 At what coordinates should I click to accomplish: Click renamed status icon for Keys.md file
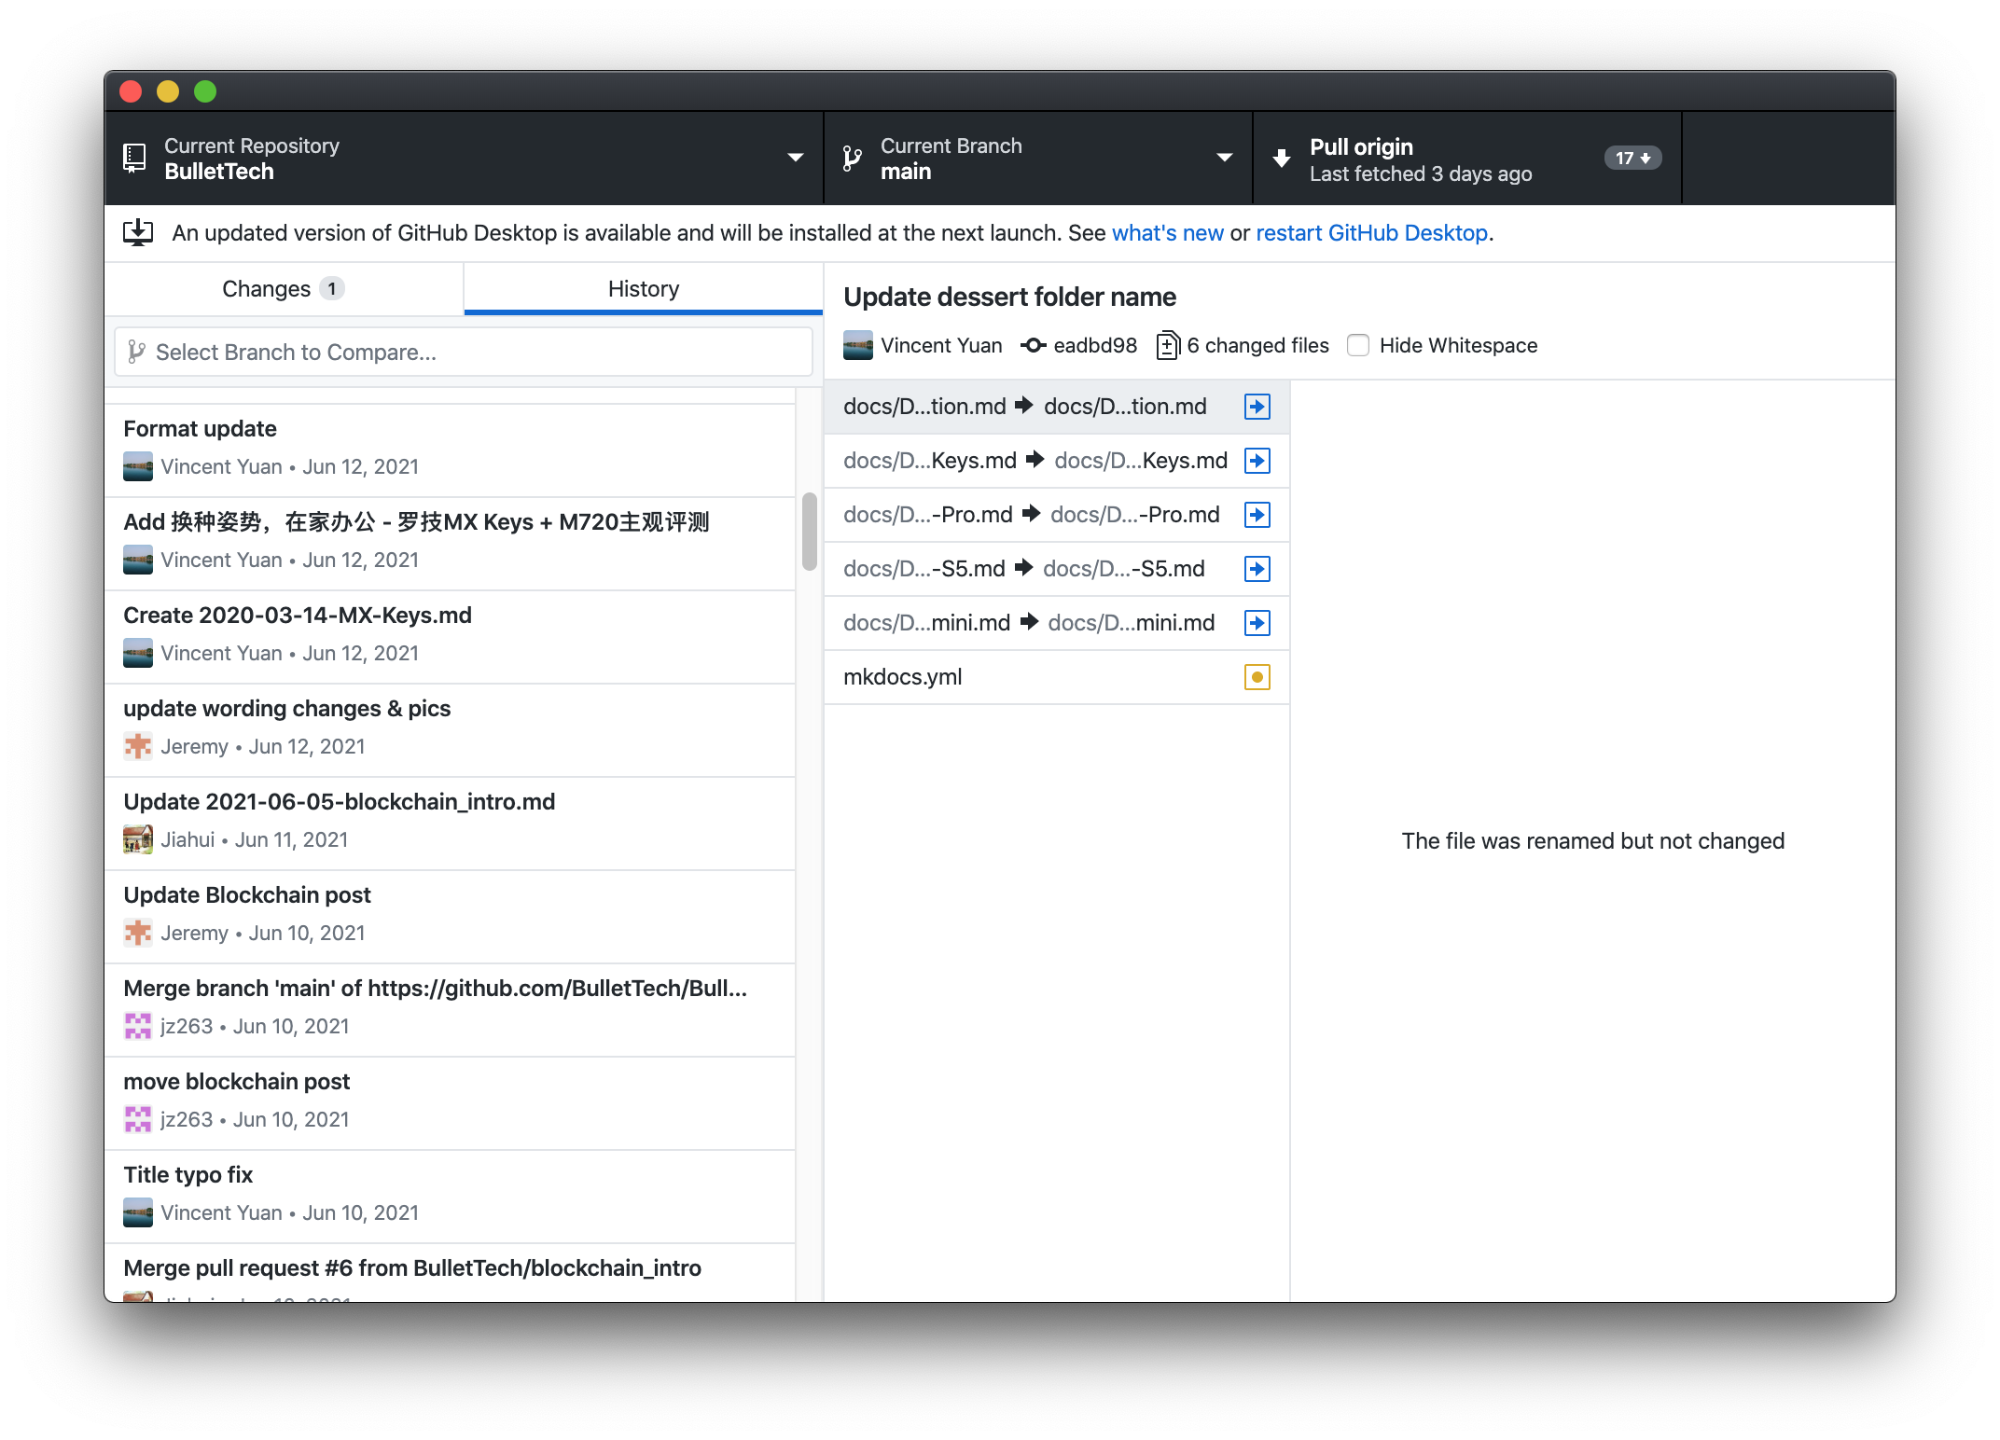coord(1257,460)
